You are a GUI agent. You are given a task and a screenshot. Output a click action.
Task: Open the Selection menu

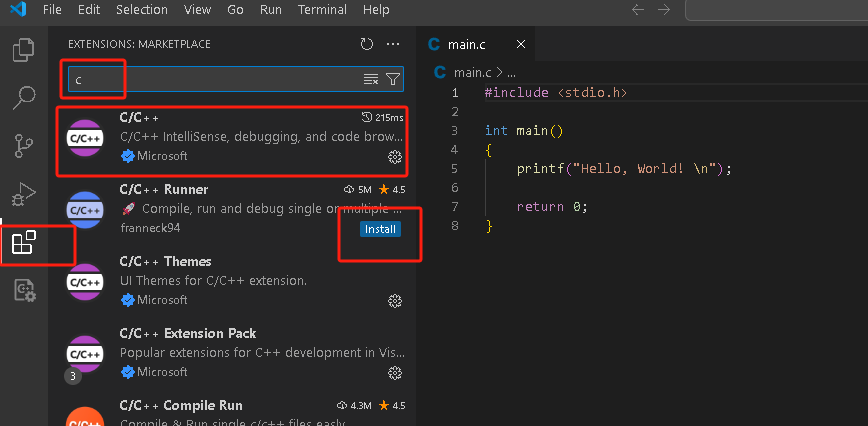coord(142,9)
